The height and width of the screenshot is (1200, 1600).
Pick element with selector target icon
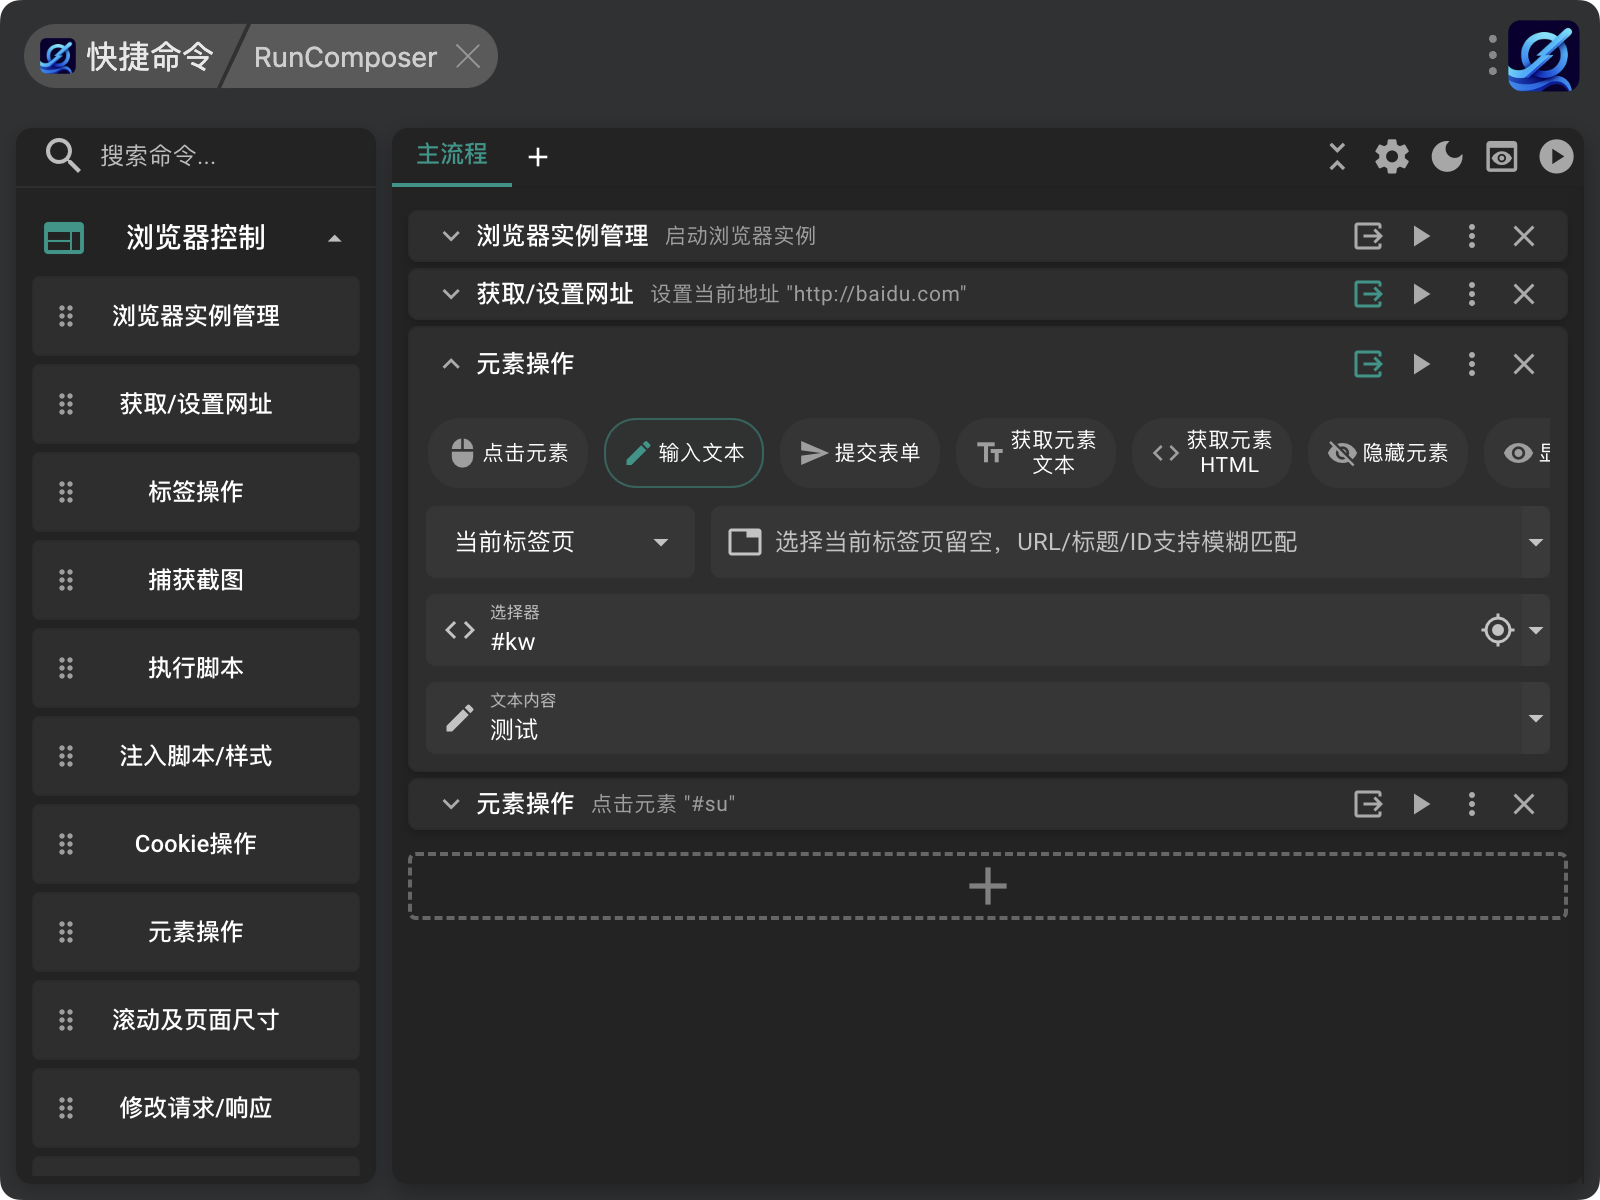pos(1497,630)
